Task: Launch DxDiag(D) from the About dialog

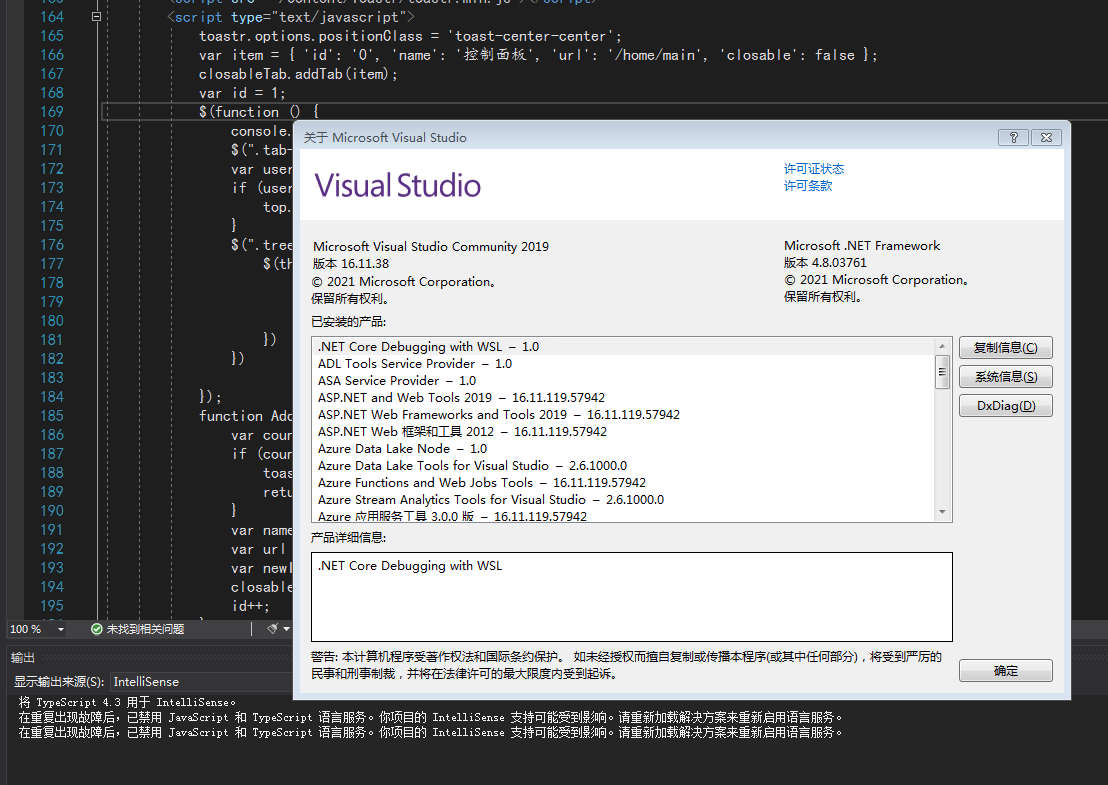Action: tap(1006, 406)
